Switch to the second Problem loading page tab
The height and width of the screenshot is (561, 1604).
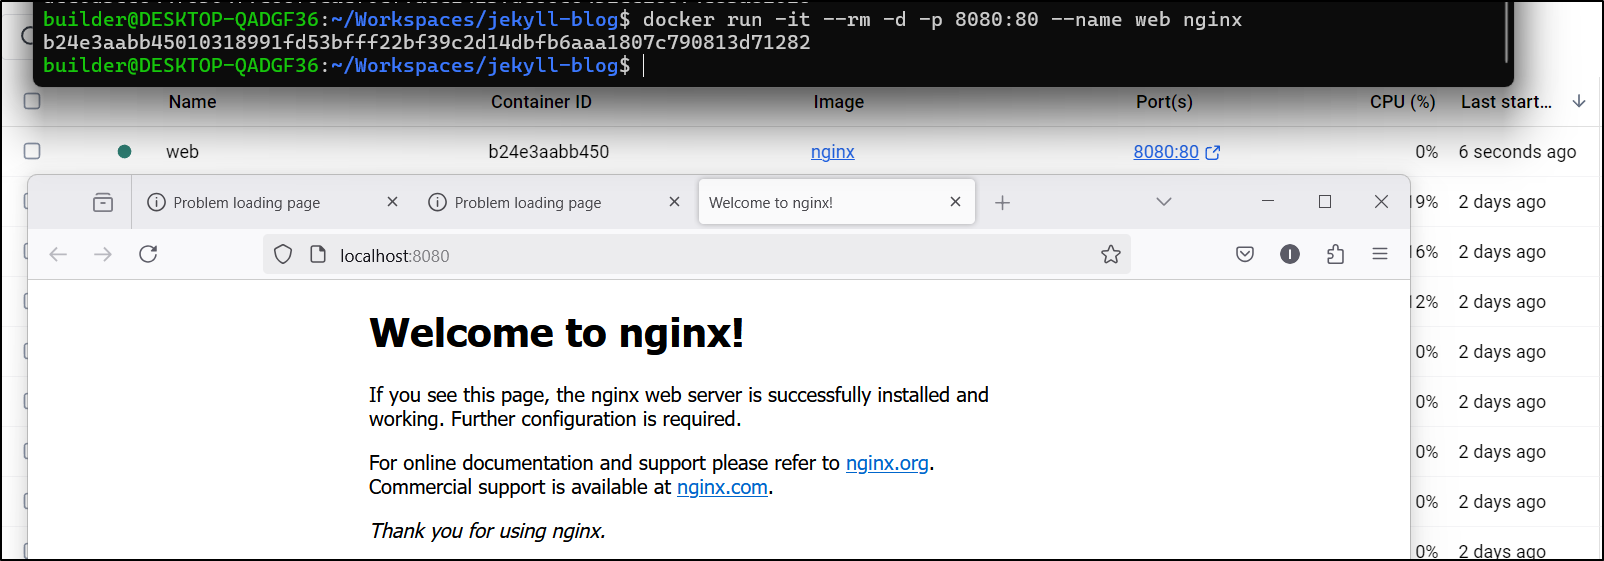pos(554,202)
